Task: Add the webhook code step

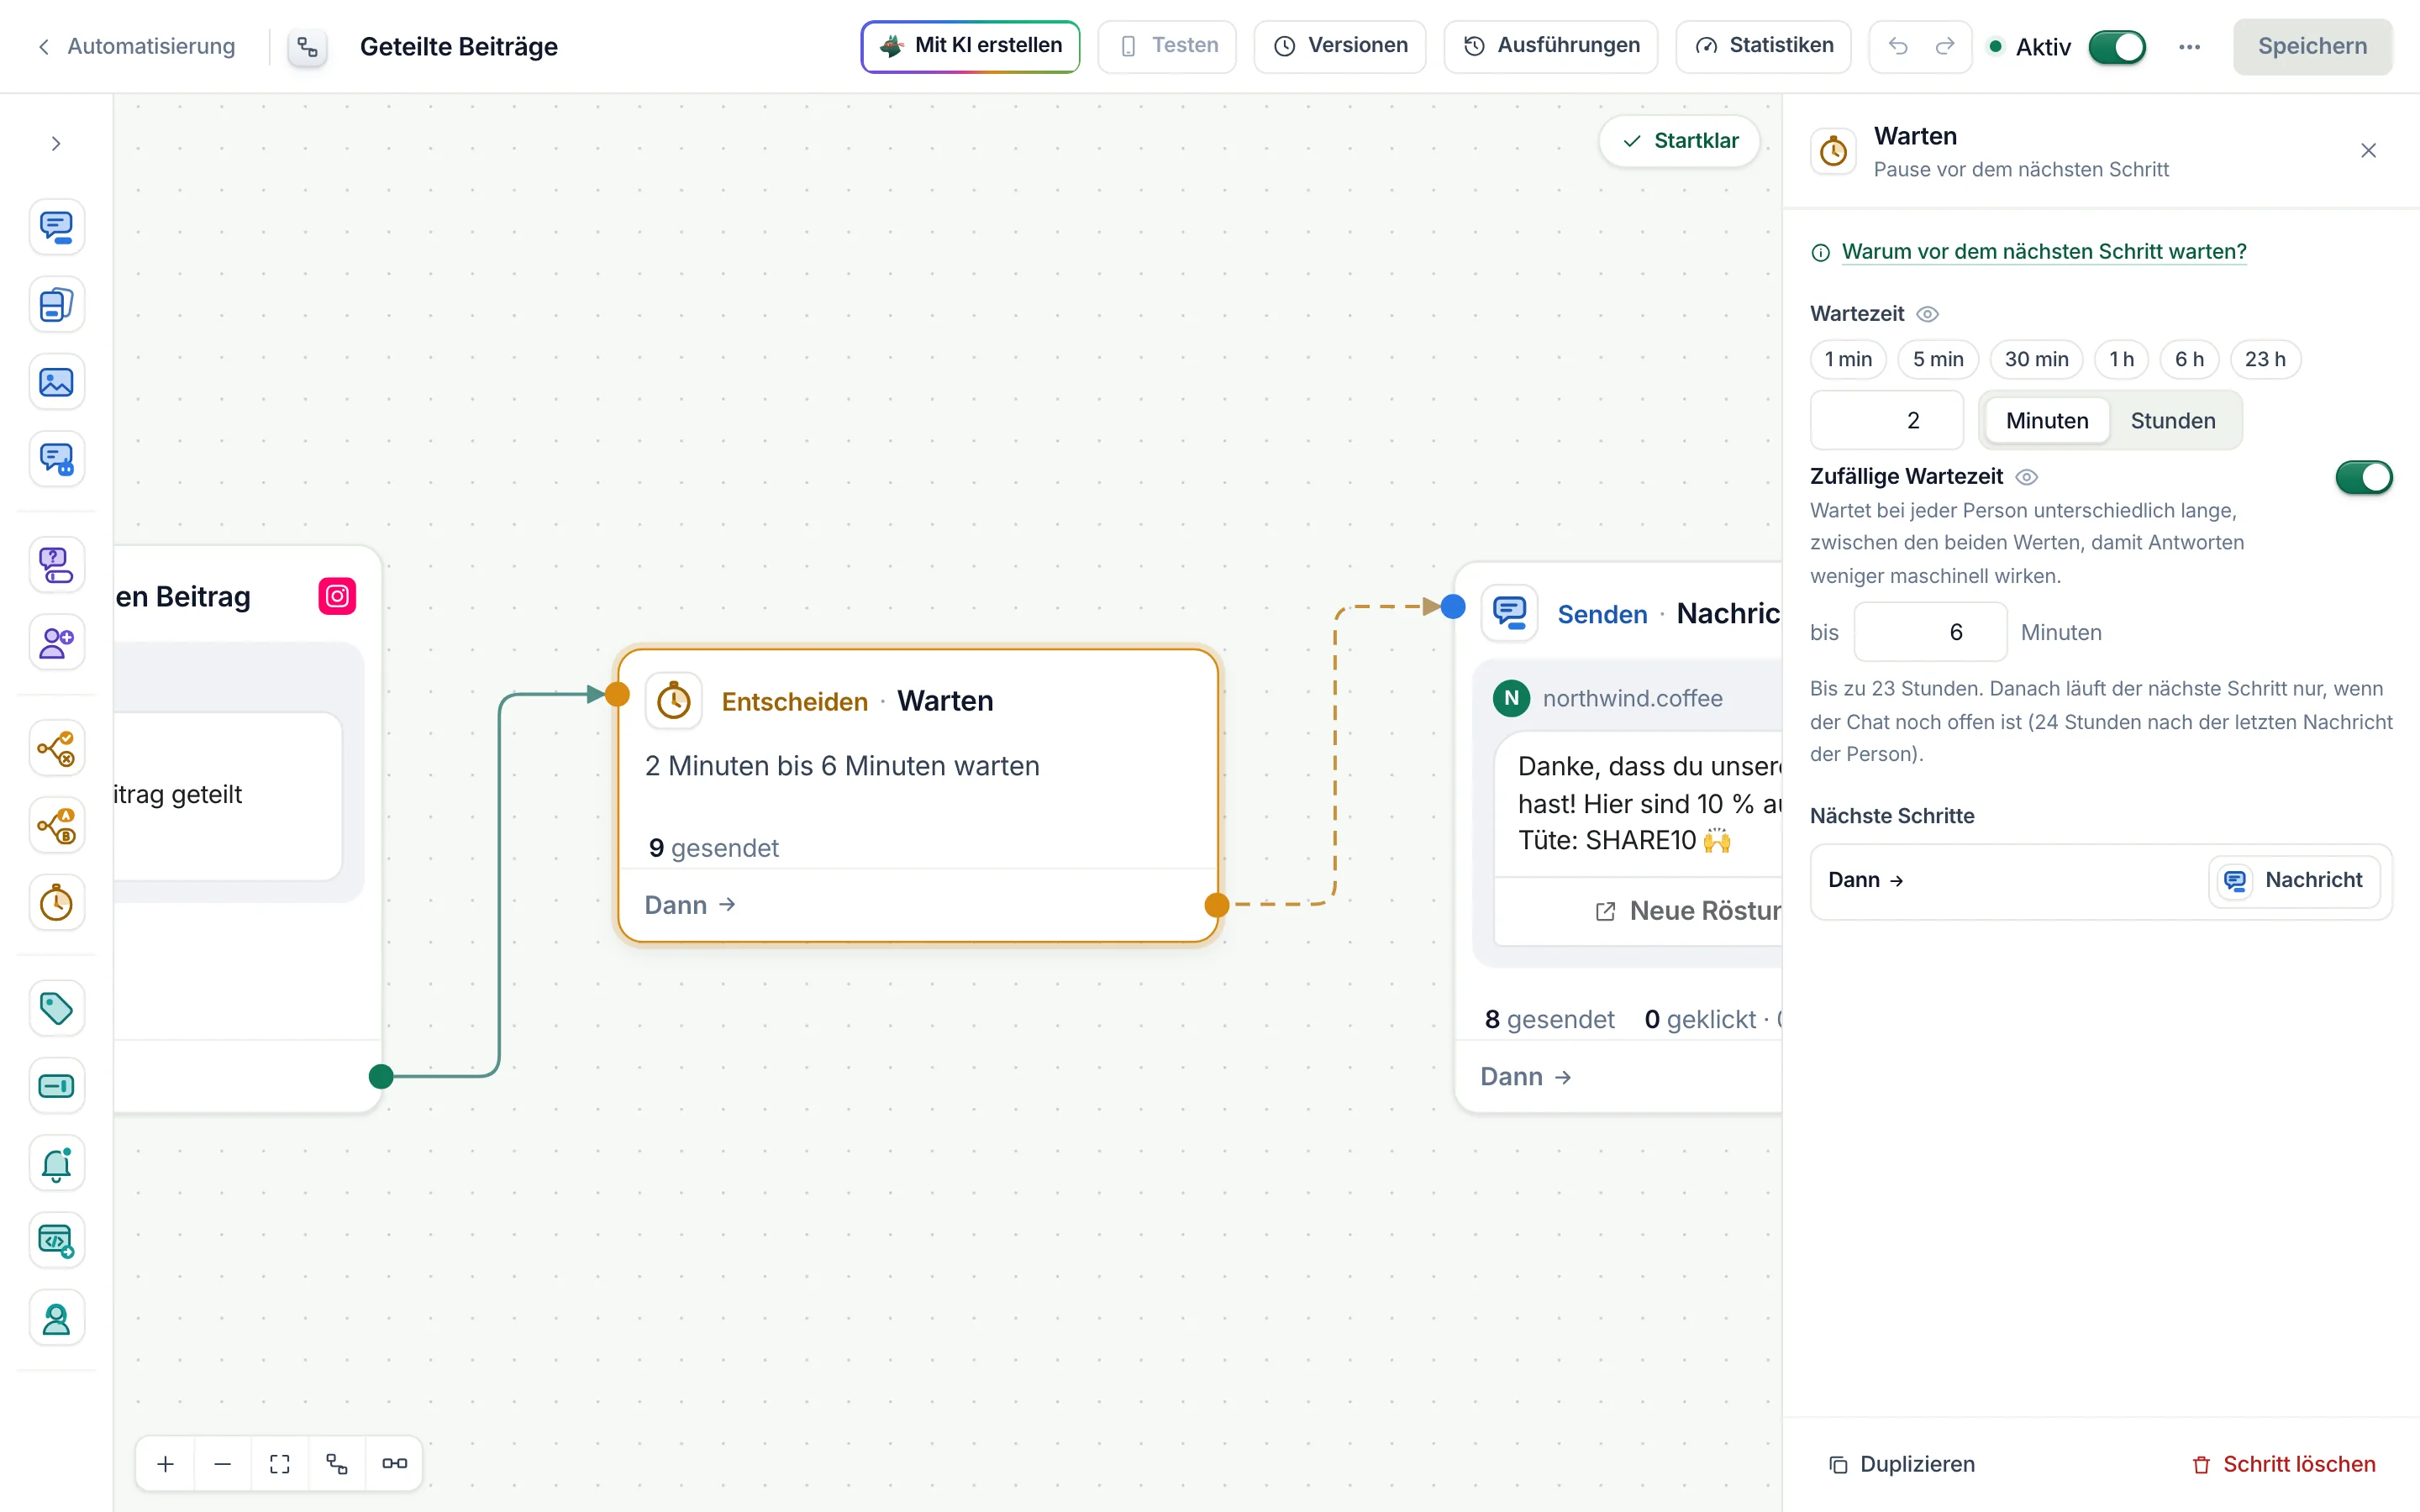Action: [x=56, y=1241]
